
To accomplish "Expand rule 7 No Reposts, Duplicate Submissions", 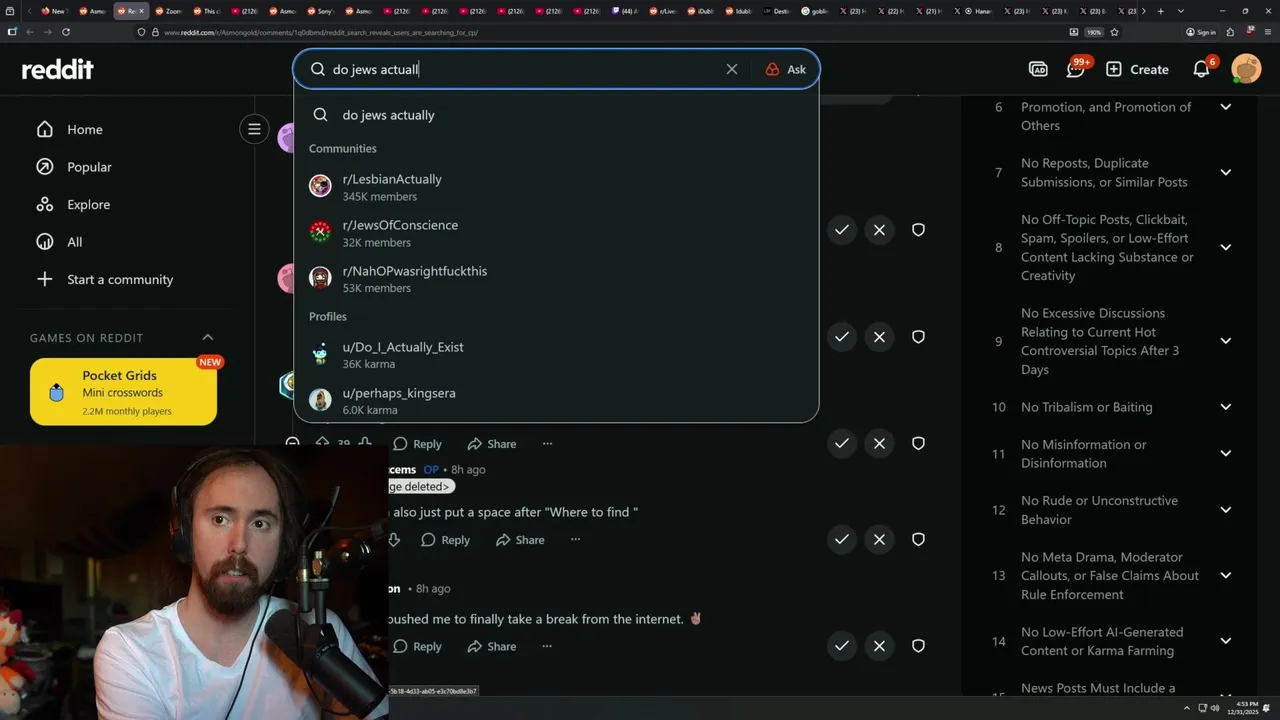I will point(1225,172).
